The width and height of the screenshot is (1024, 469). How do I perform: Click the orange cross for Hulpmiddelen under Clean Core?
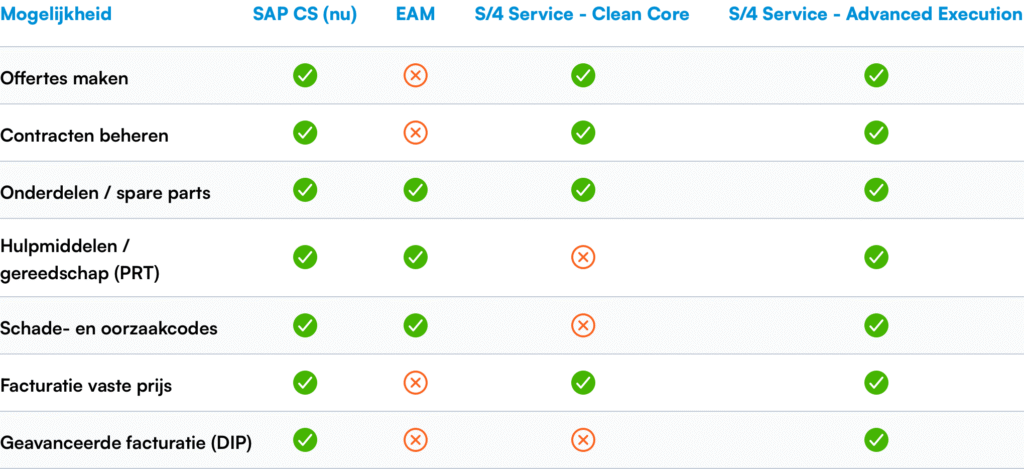coord(583,257)
